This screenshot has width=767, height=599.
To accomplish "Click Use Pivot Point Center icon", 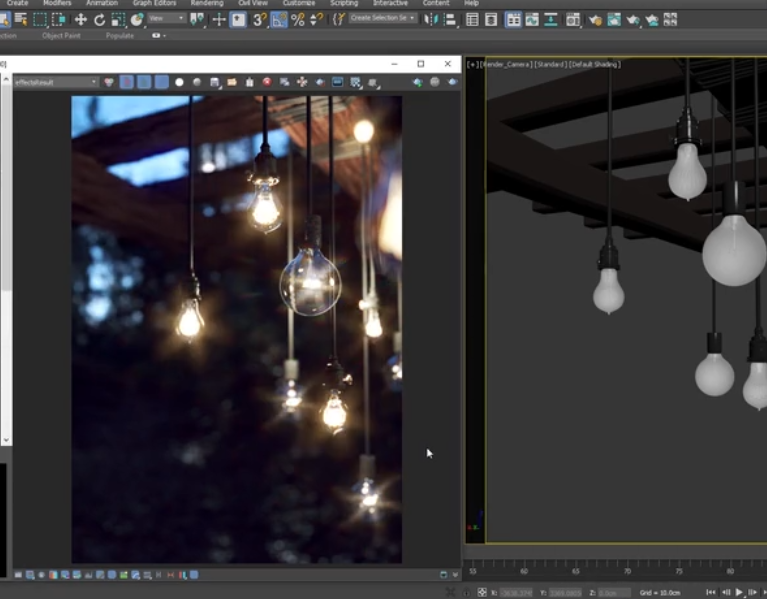I will (197, 20).
